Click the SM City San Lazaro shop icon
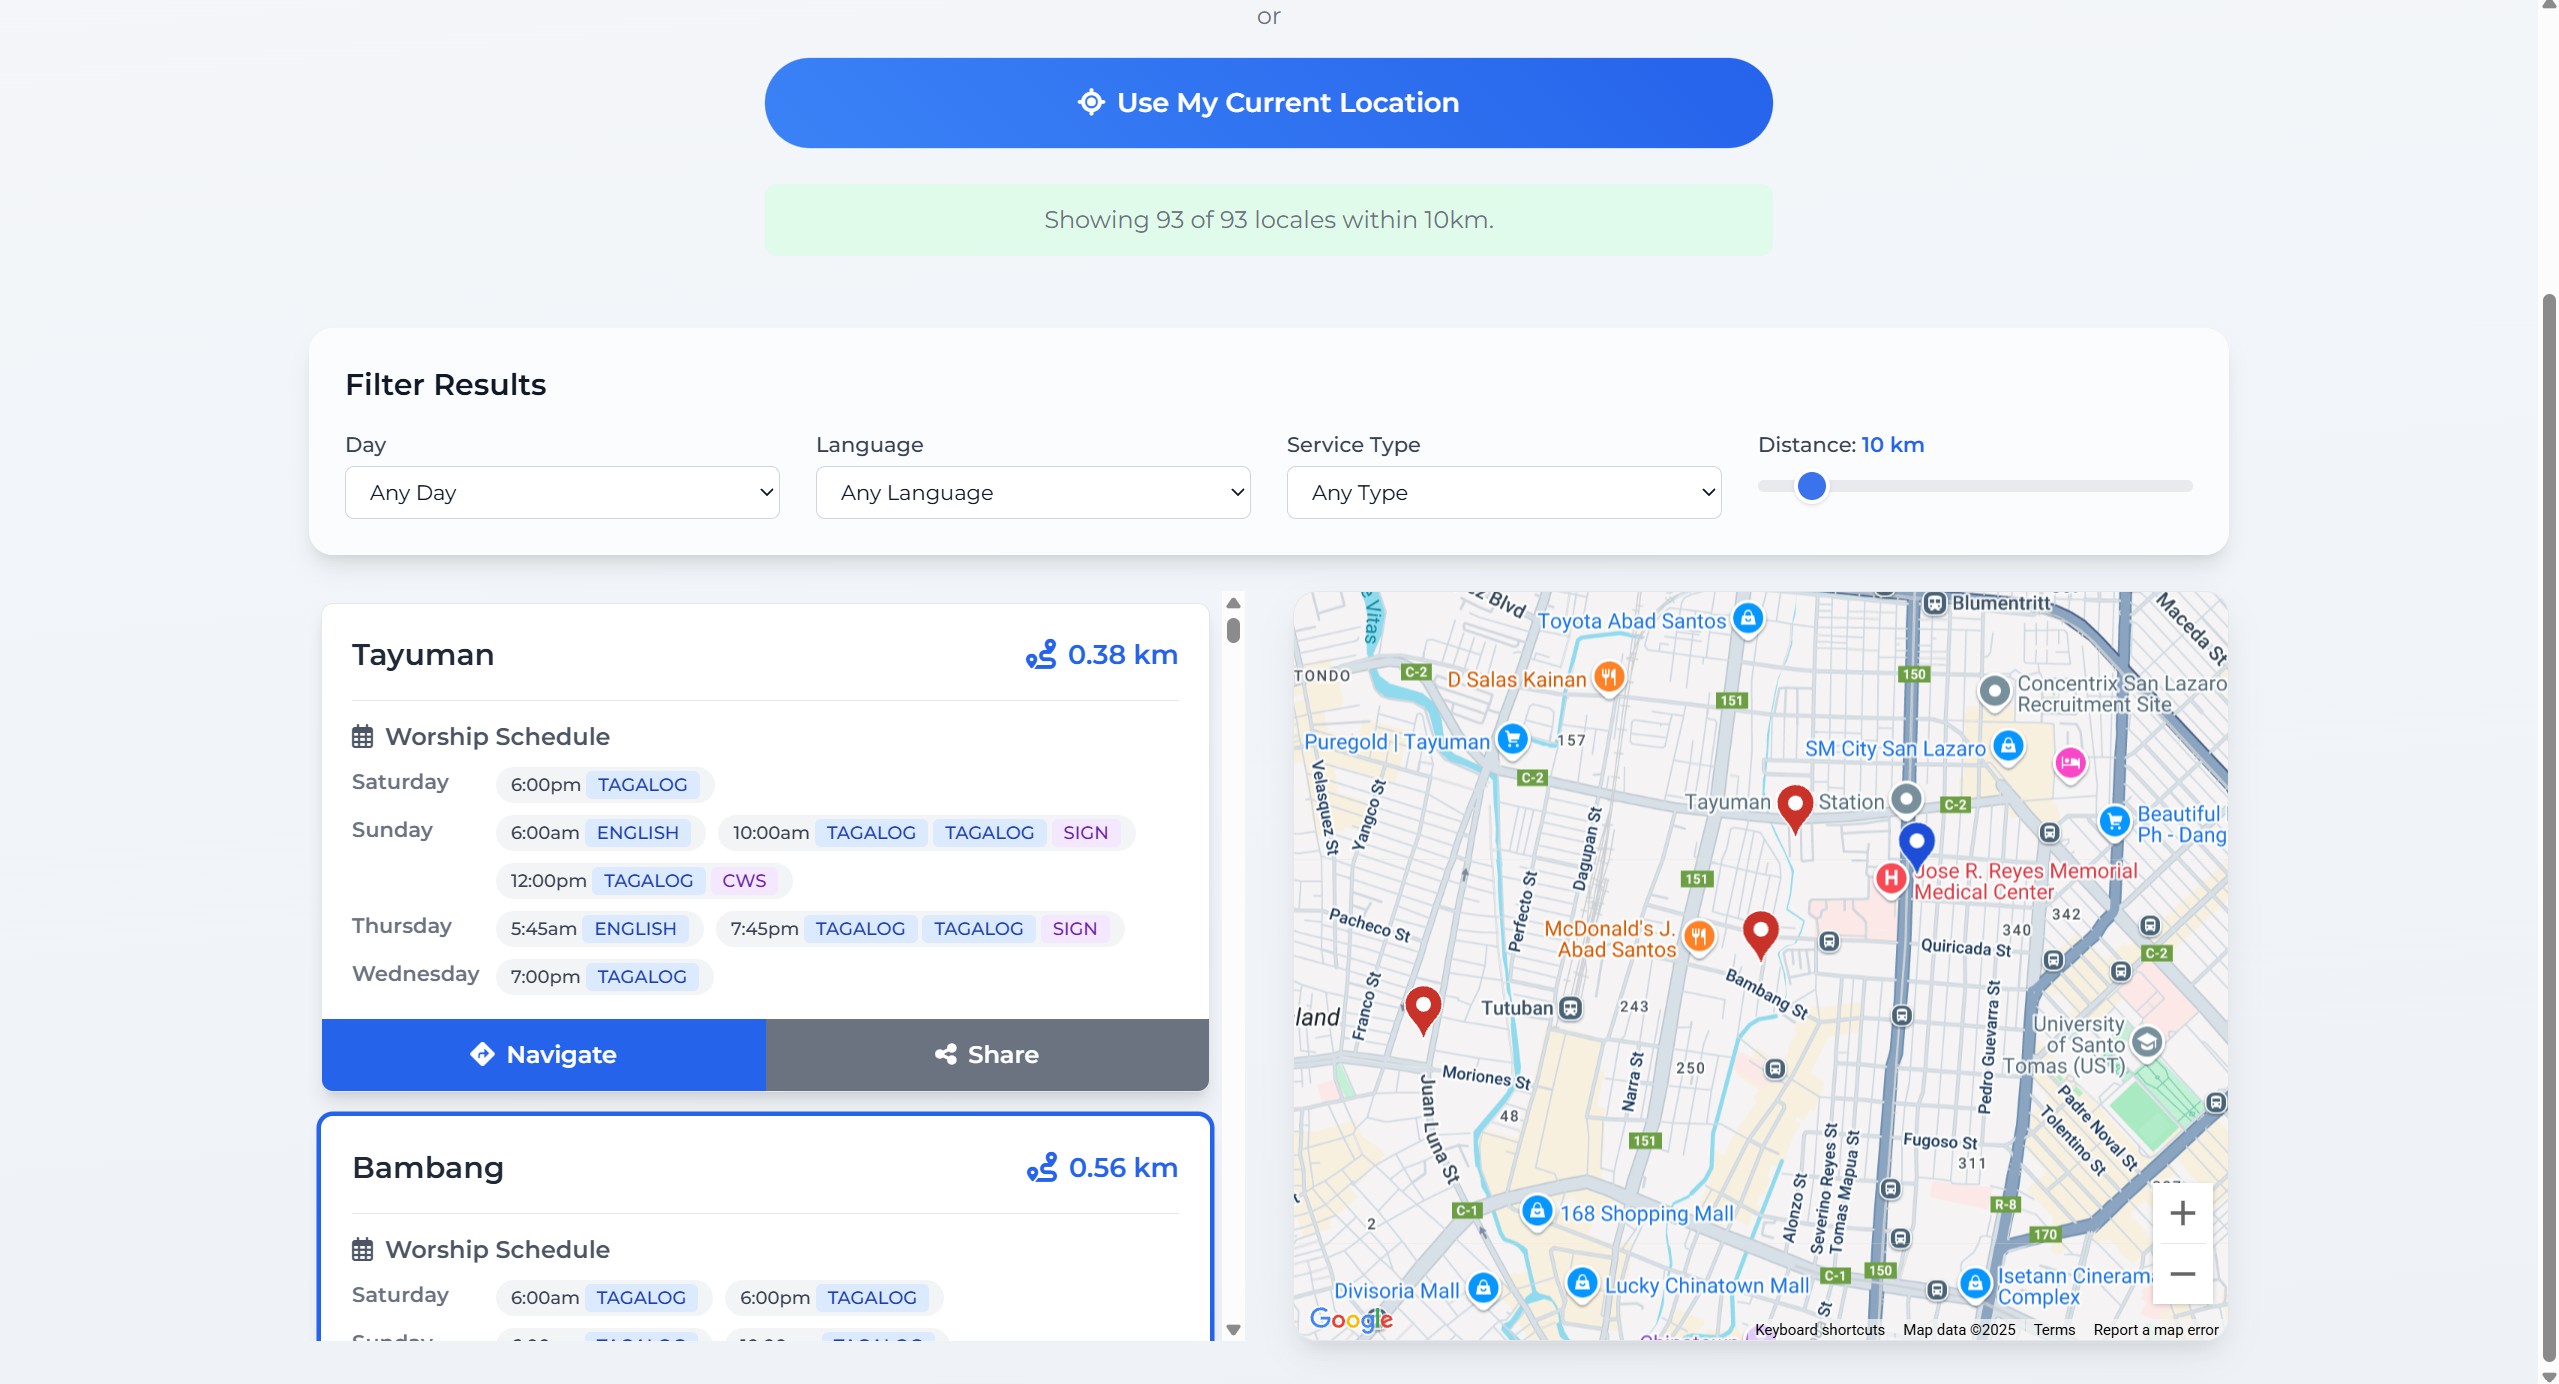This screenshot has width=2559, height=1384. (x=2008, y=746)
